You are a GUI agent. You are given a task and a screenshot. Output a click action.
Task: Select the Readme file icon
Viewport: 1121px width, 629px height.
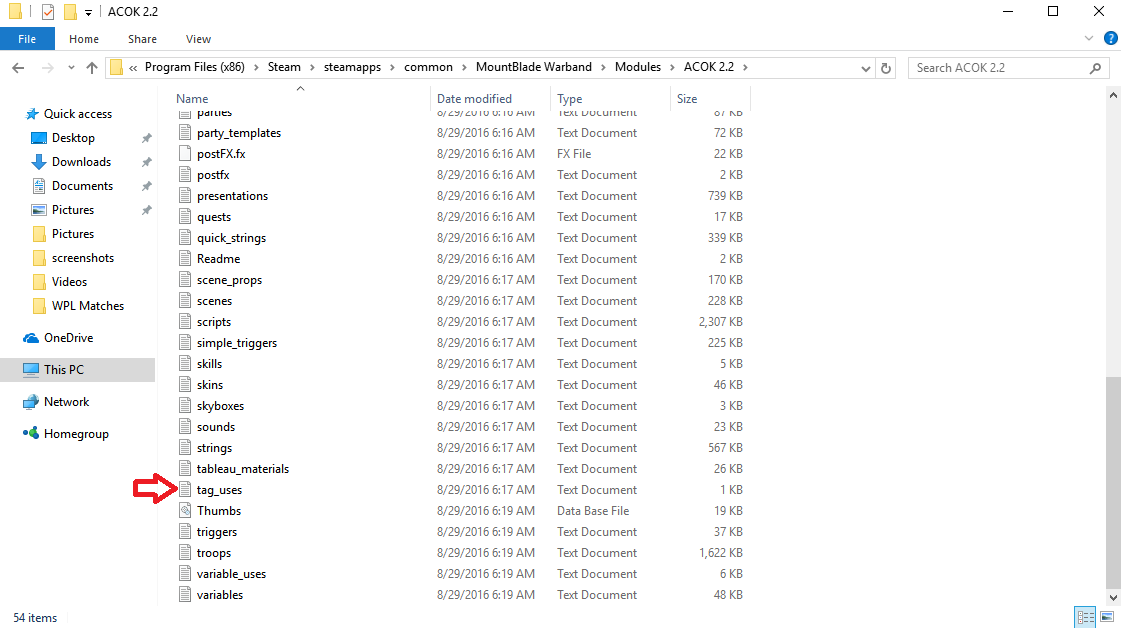pos(185,259)
